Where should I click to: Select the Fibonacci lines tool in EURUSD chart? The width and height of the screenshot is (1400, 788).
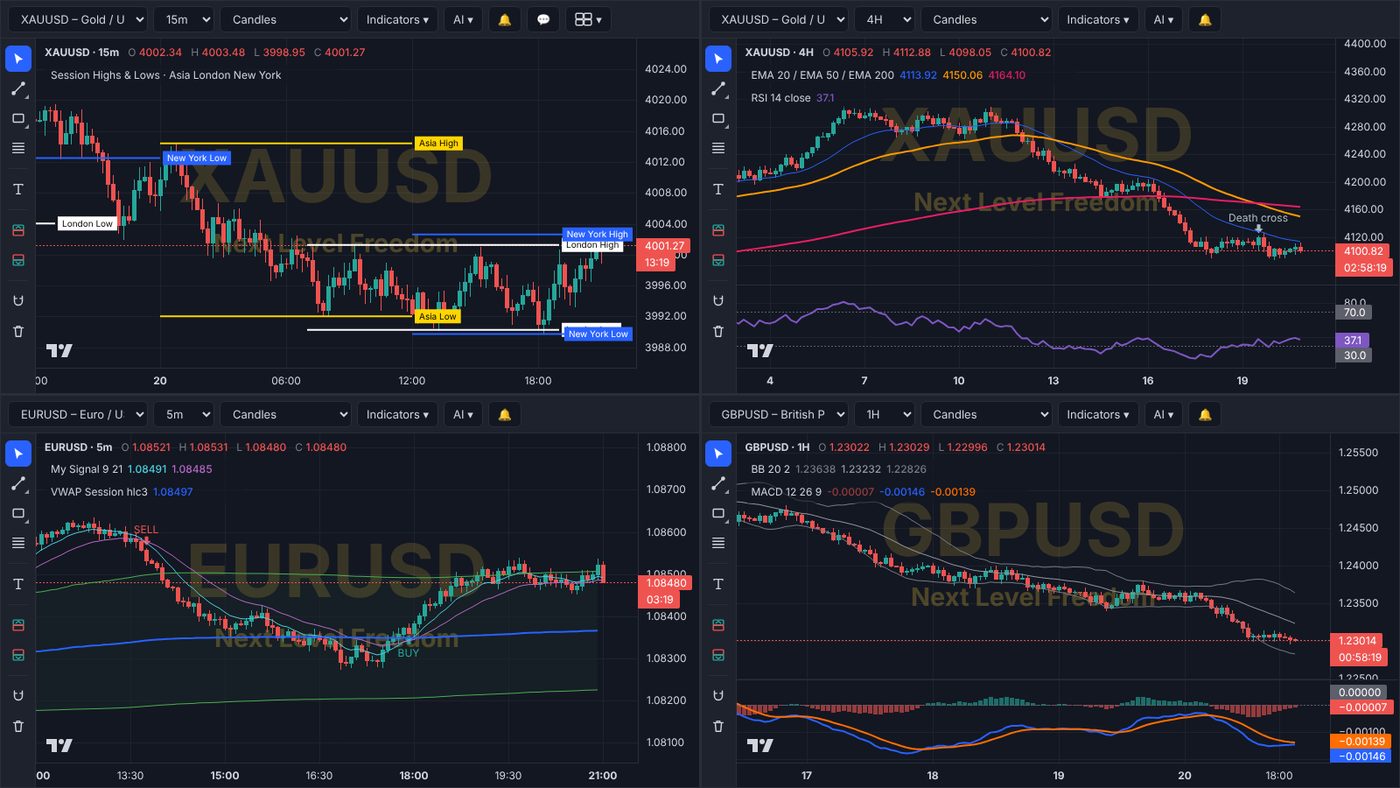(x=18, y=543)
